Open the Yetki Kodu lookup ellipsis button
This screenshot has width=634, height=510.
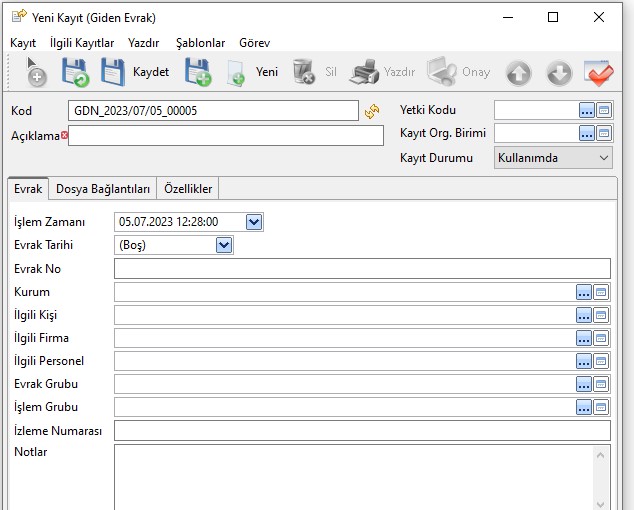586,110
